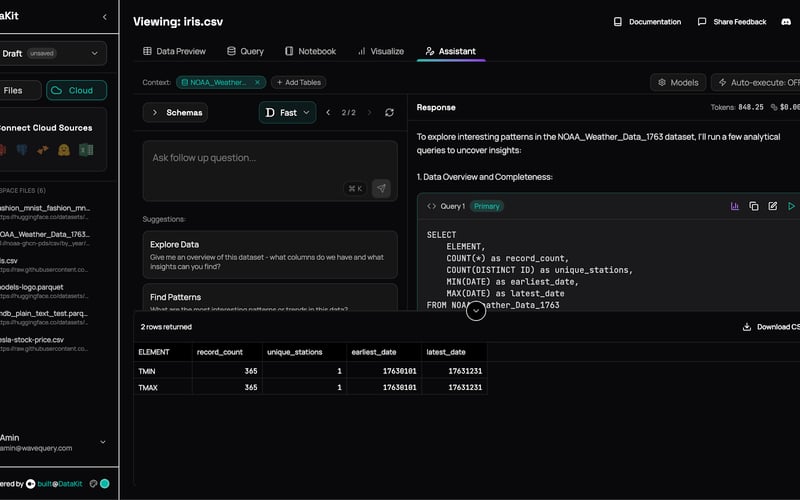Click the Documentation book icon
This screenshot has height=500, width=800.
(617, 21)
